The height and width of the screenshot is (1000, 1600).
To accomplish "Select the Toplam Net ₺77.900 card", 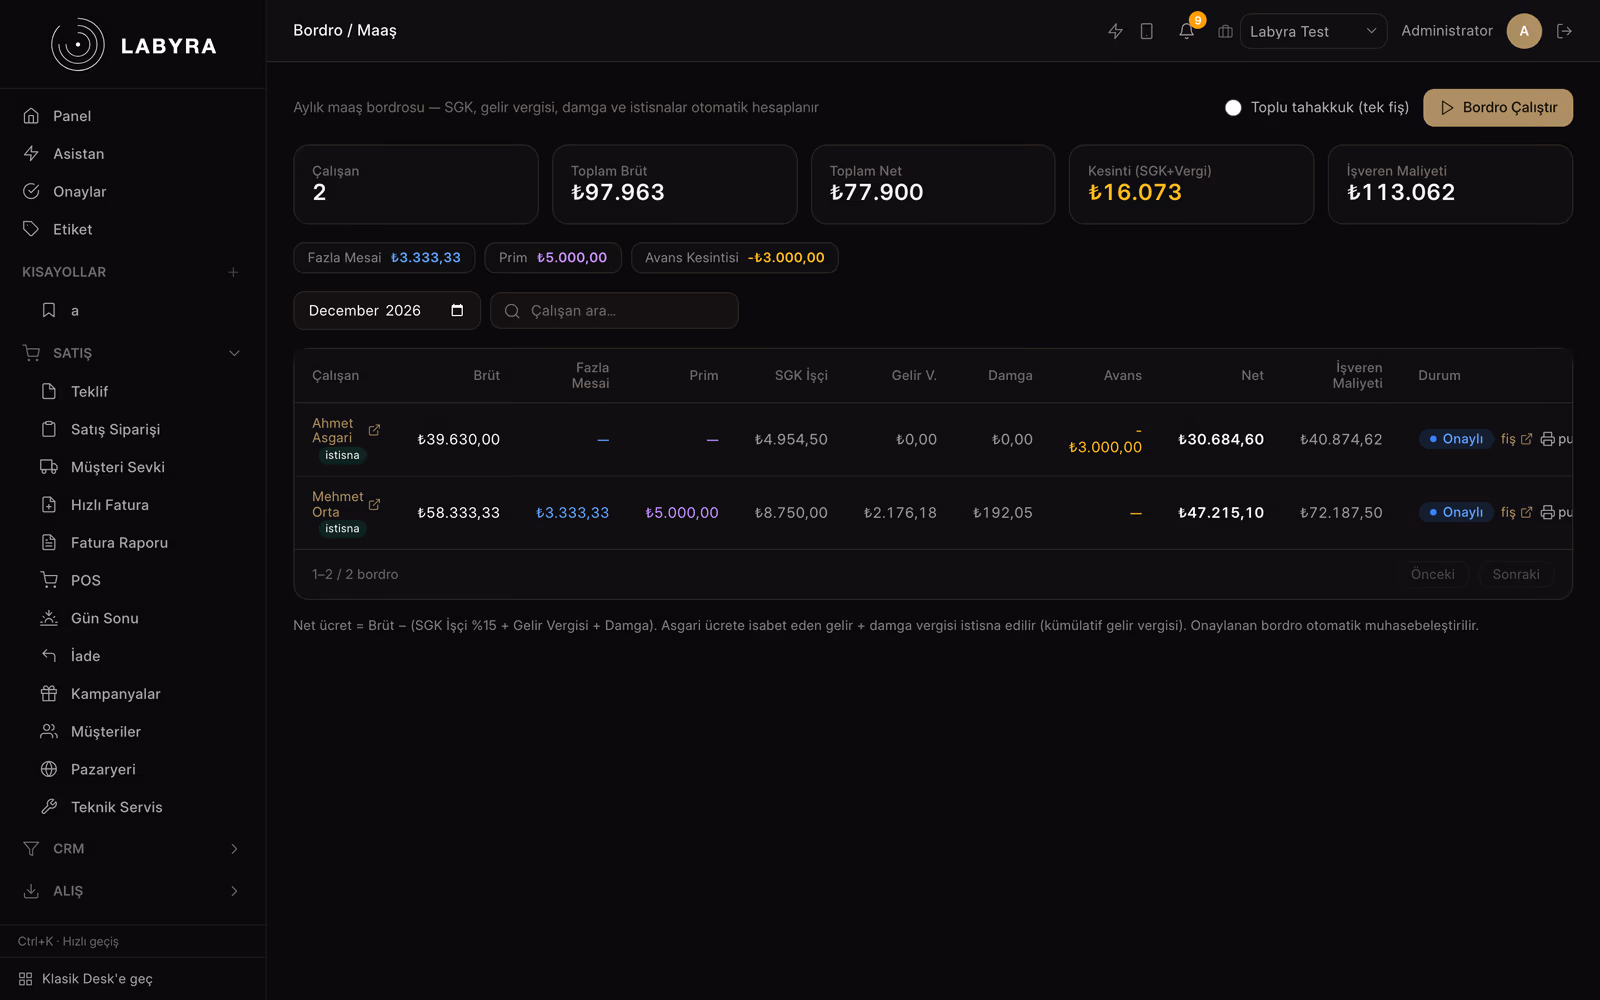I will [x=933, y=184].
